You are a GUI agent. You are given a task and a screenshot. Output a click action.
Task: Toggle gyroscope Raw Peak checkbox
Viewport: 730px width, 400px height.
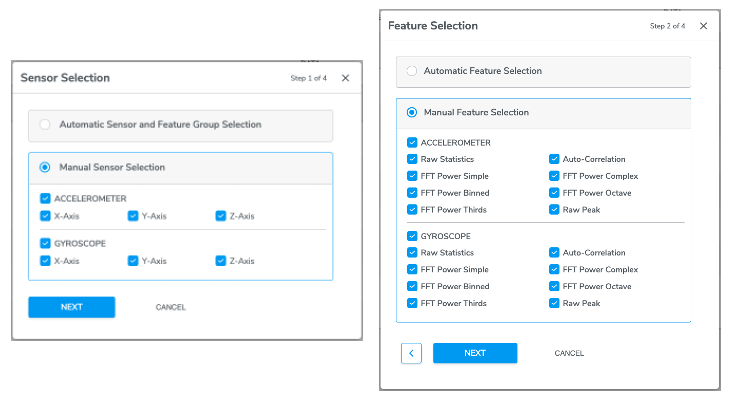click(x=554, y=303)
